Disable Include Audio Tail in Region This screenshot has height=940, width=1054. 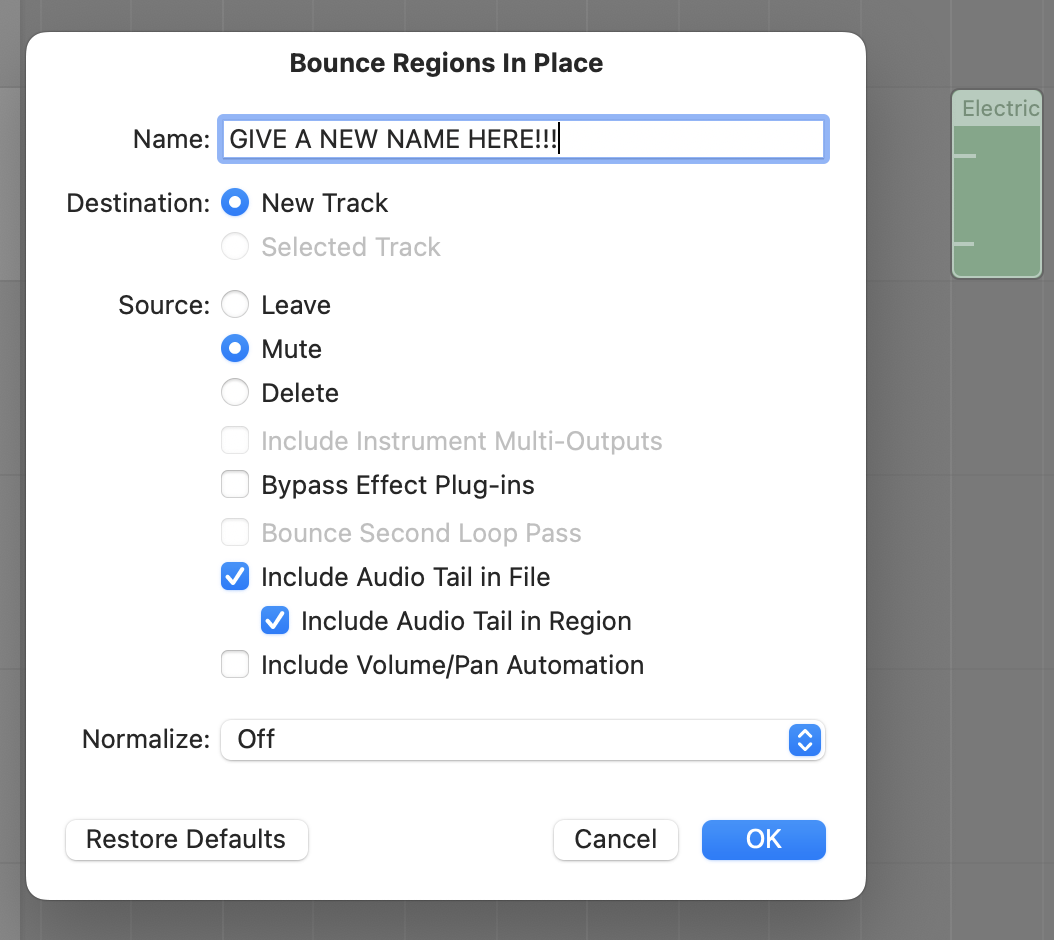coord(275,621)
